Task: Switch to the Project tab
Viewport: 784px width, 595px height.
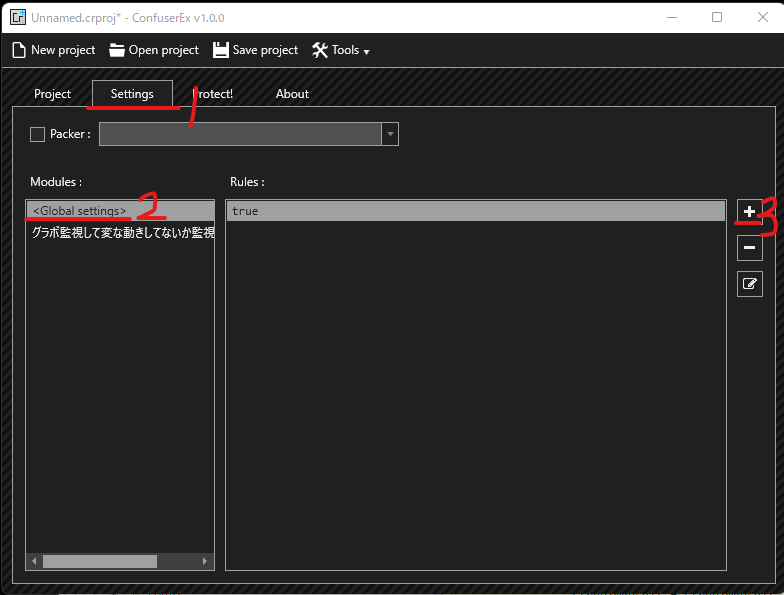Action: point(52,94)
